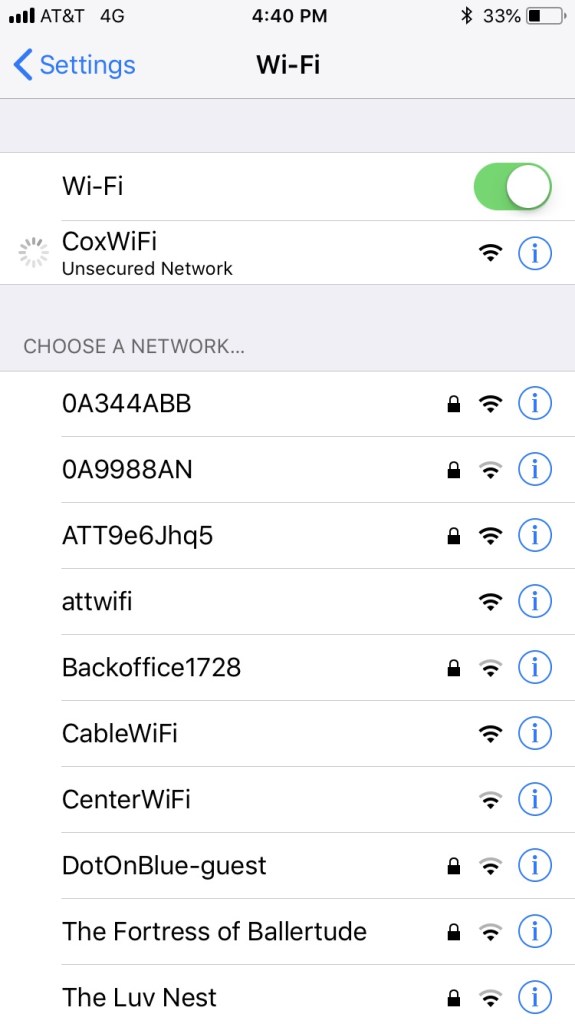
Task: Choose the Backoffice1728 network
Action: tap(288, 667)
